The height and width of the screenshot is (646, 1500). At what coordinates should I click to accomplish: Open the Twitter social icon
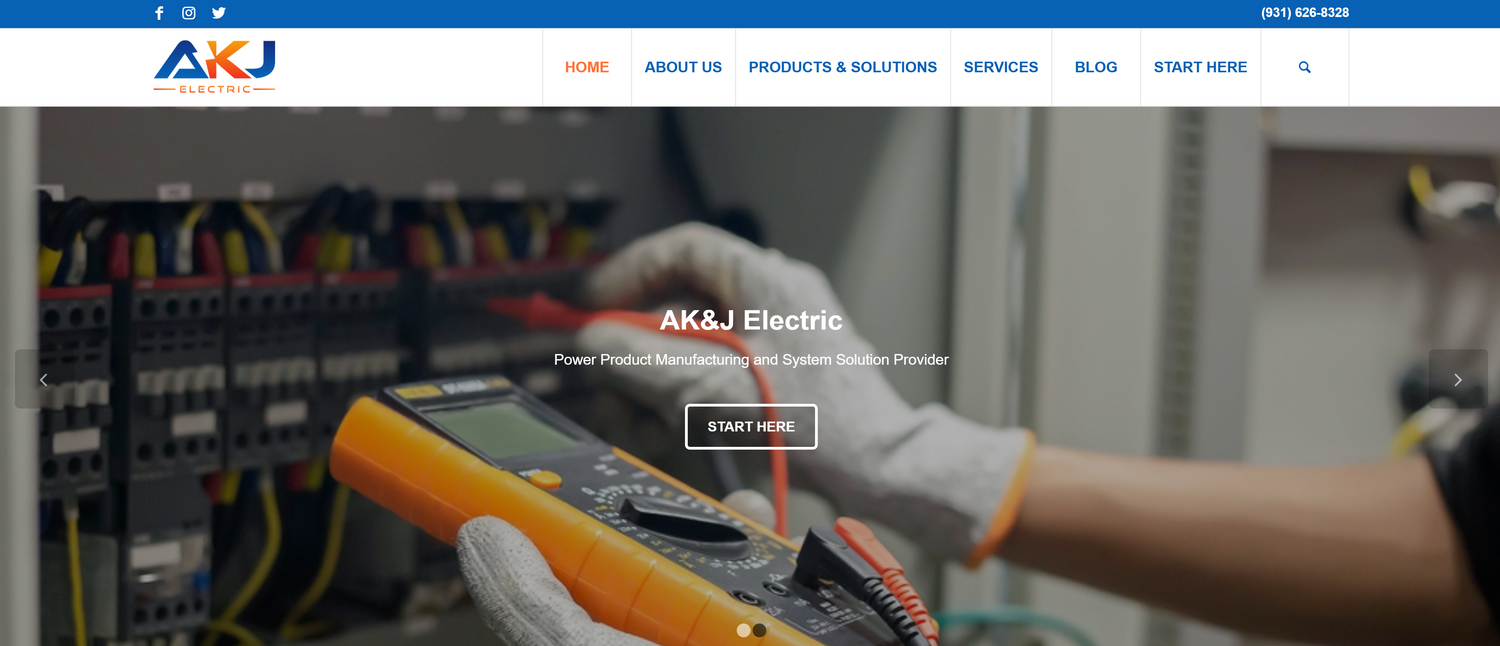coord(219,13)
